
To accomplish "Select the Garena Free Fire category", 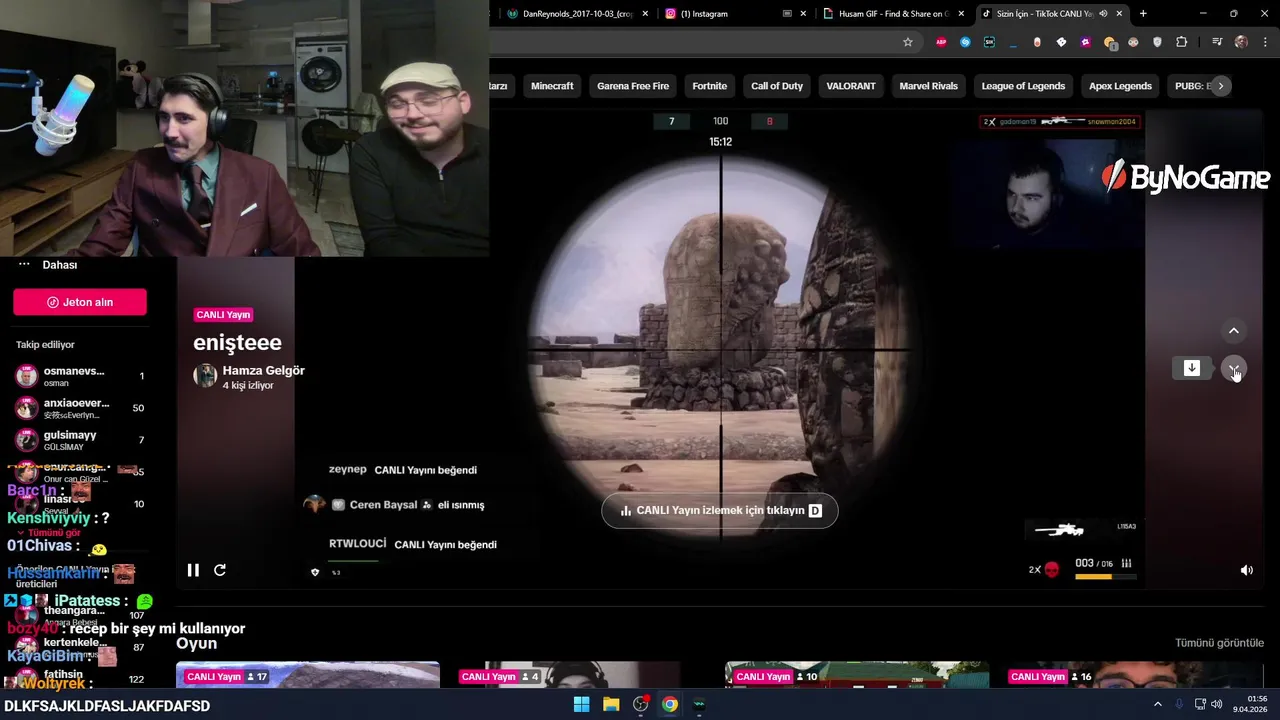I will coord(633,86).
